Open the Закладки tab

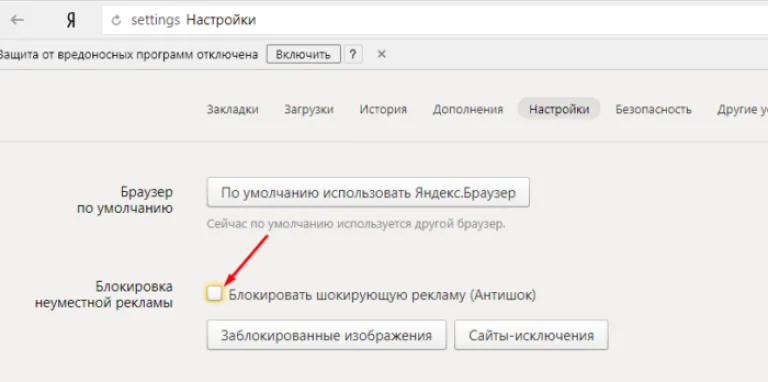[x=233, y=109]
